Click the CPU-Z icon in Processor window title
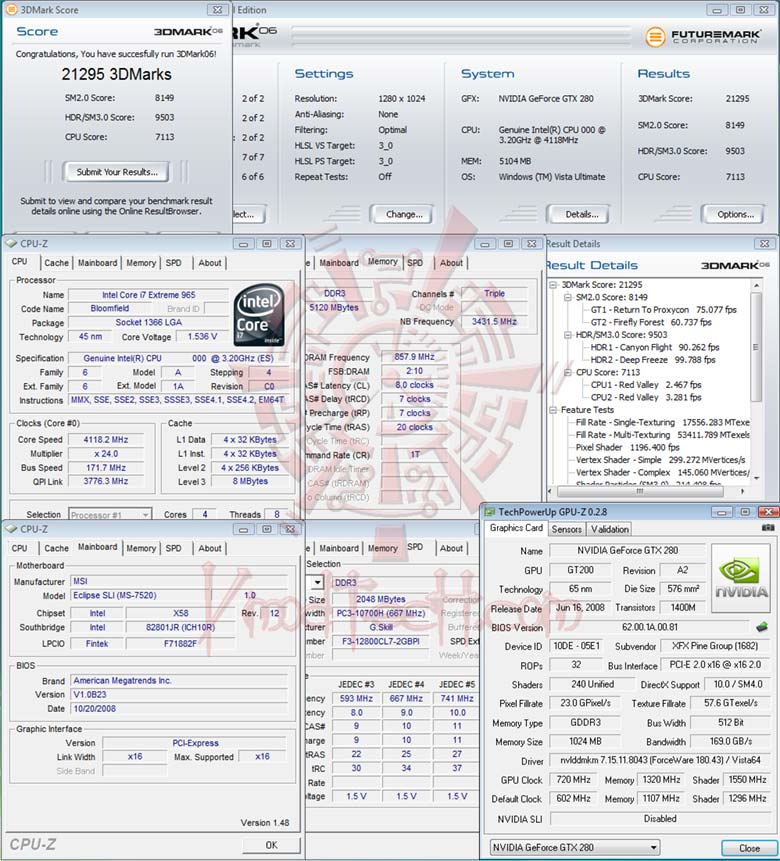 coord(11,243)
